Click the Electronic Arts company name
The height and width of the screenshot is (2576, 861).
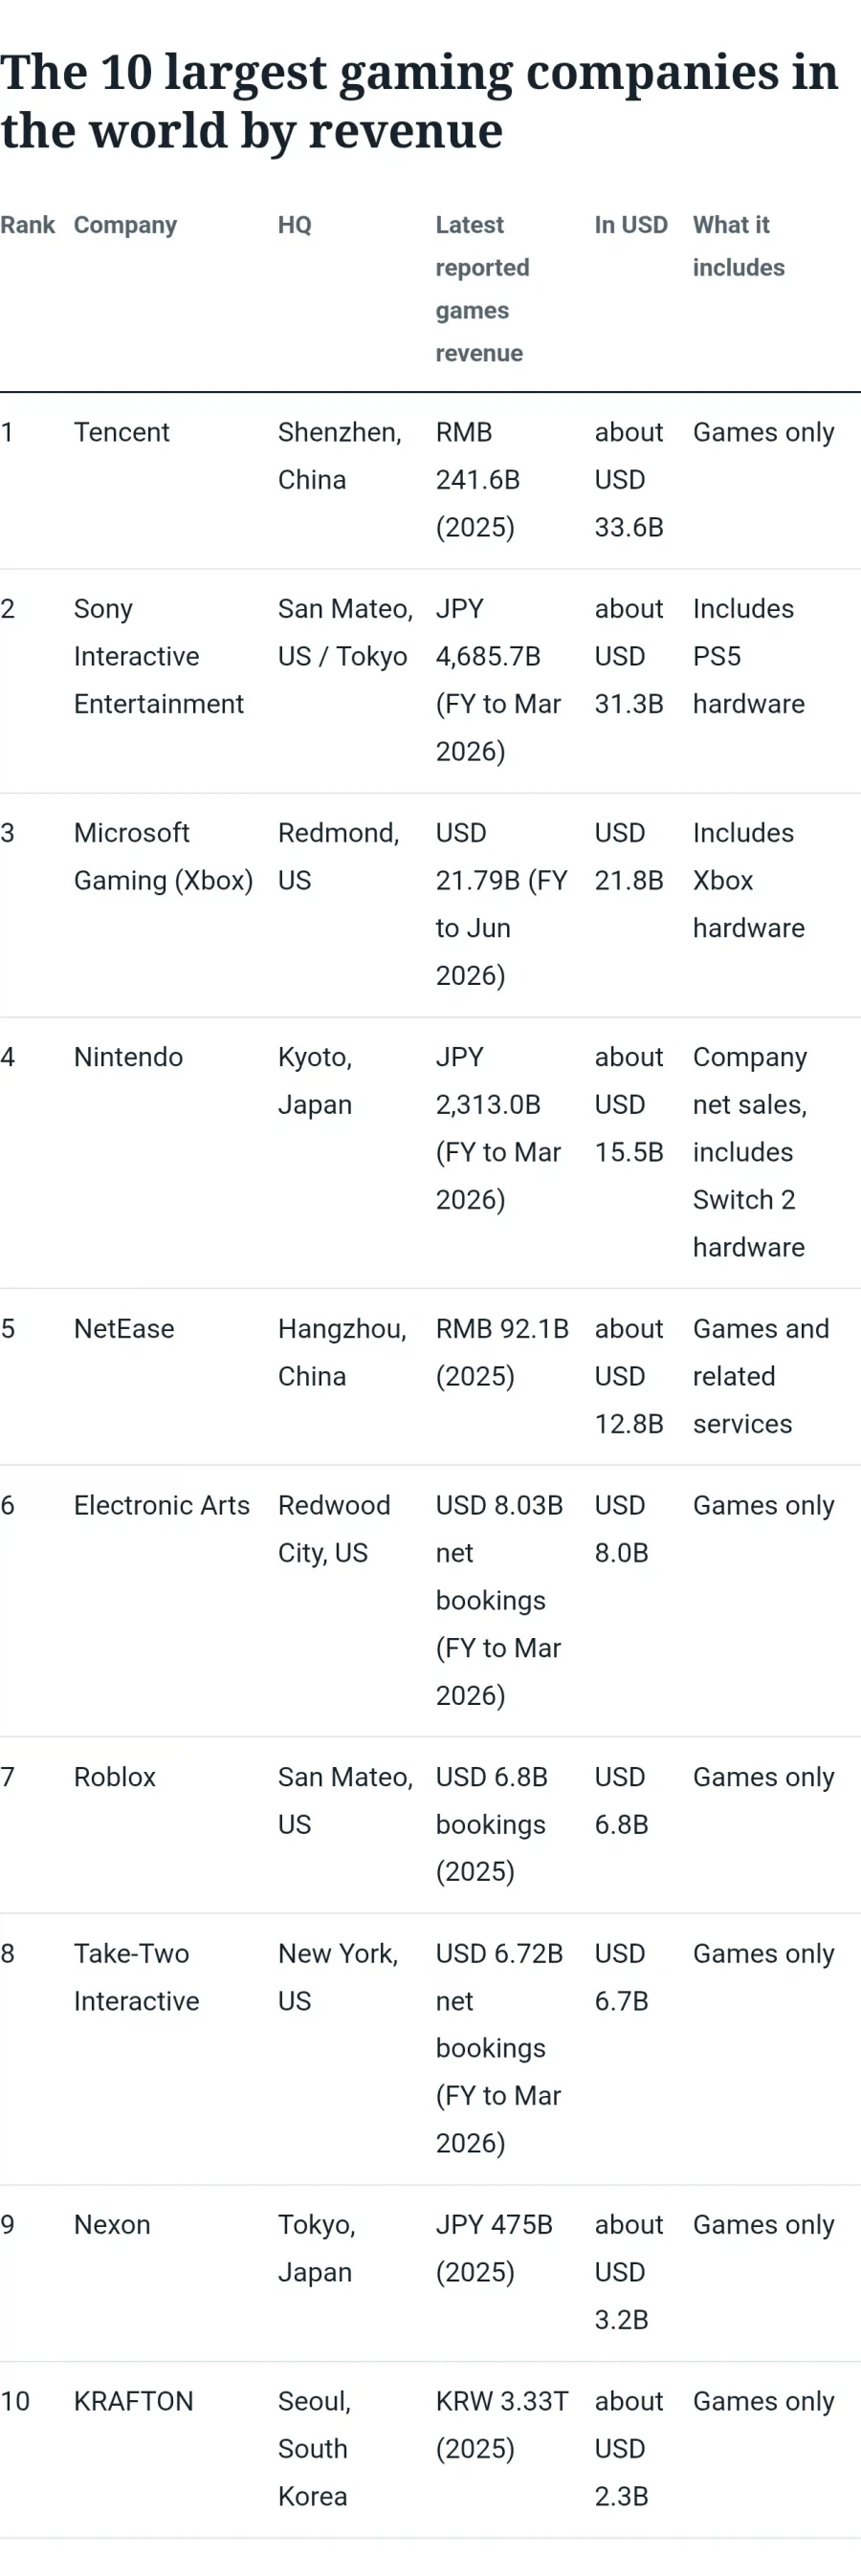162,1505
